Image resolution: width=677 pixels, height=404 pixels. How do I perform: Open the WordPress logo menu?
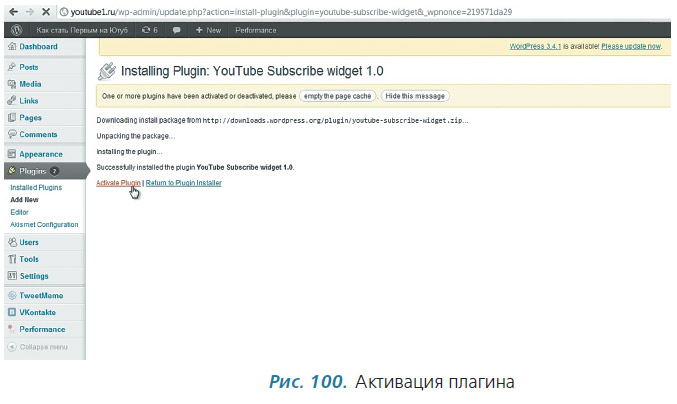(16, 30)
